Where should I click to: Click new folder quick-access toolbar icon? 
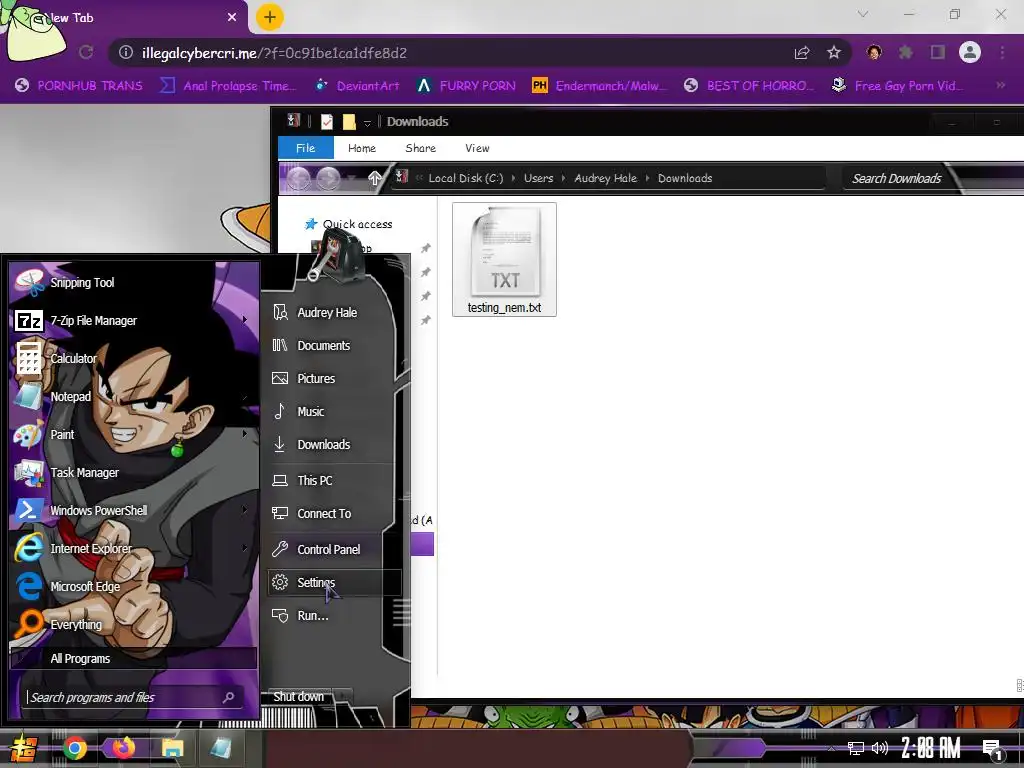[x=349, y=121]
